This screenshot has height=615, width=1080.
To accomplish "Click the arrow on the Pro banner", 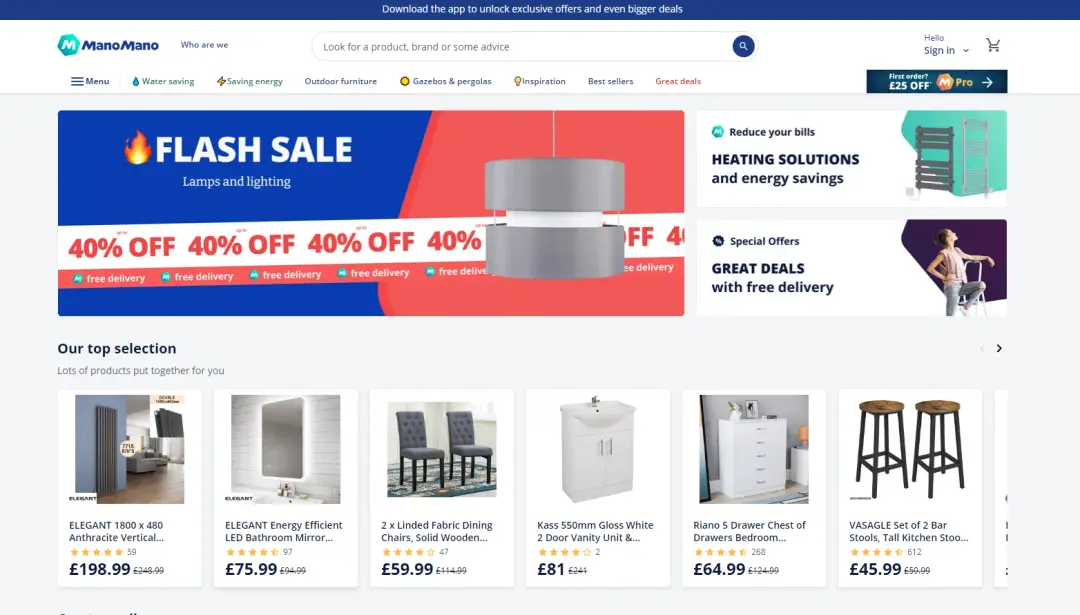I will coord(987,82).
